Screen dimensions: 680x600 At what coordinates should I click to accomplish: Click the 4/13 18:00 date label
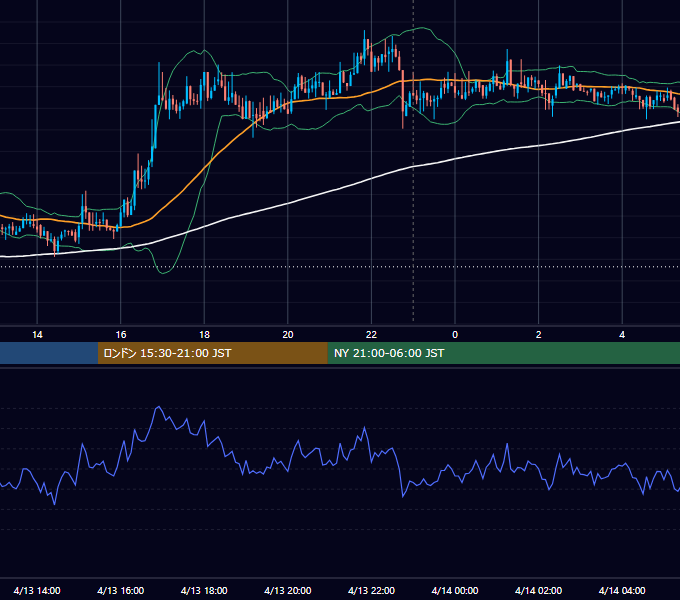click(204, 590)
